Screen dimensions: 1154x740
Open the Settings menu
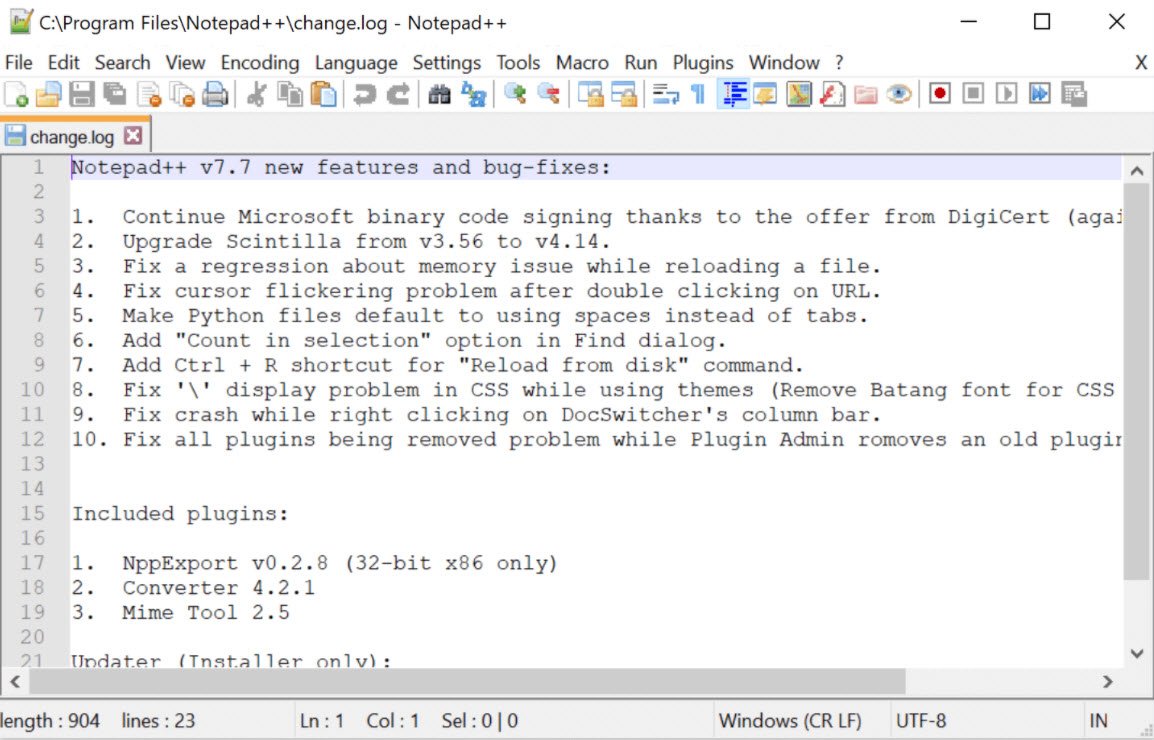447,63
